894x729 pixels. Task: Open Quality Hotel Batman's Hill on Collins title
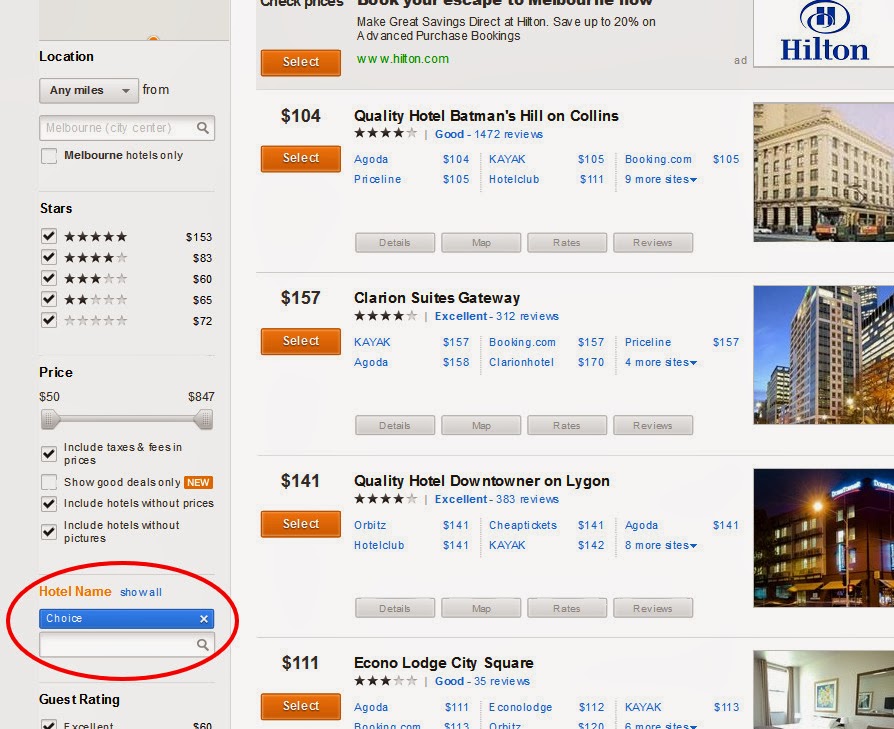pyautogui.click(x=486, y=116)
